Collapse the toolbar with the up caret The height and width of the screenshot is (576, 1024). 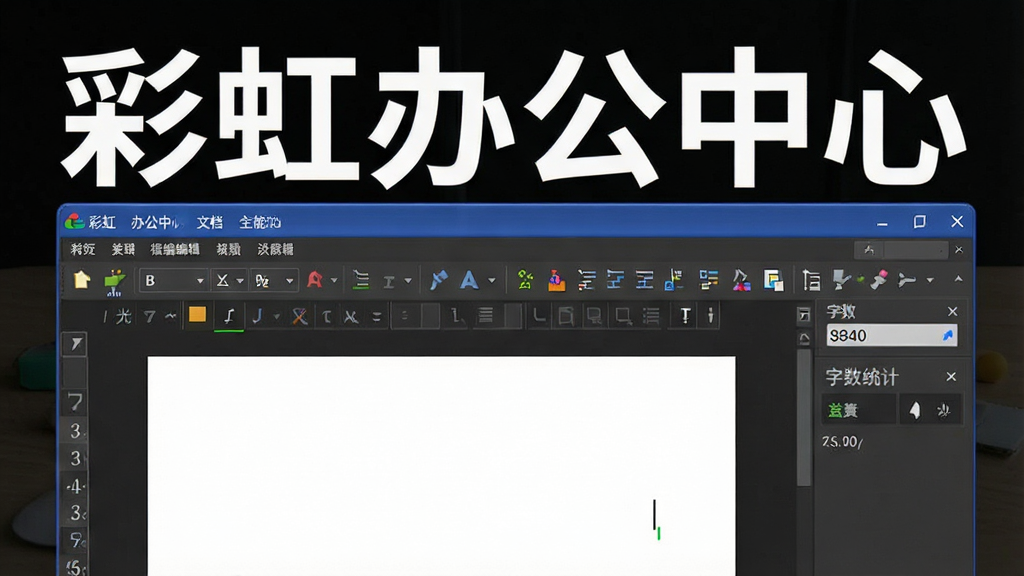click(958, 279)
